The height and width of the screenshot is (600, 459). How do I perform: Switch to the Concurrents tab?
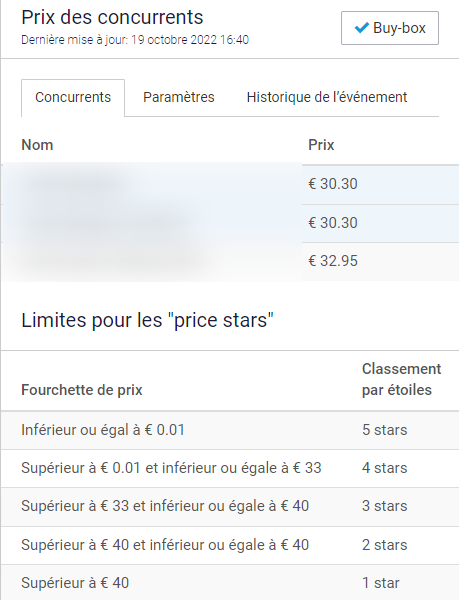click(x=73, y=97)
